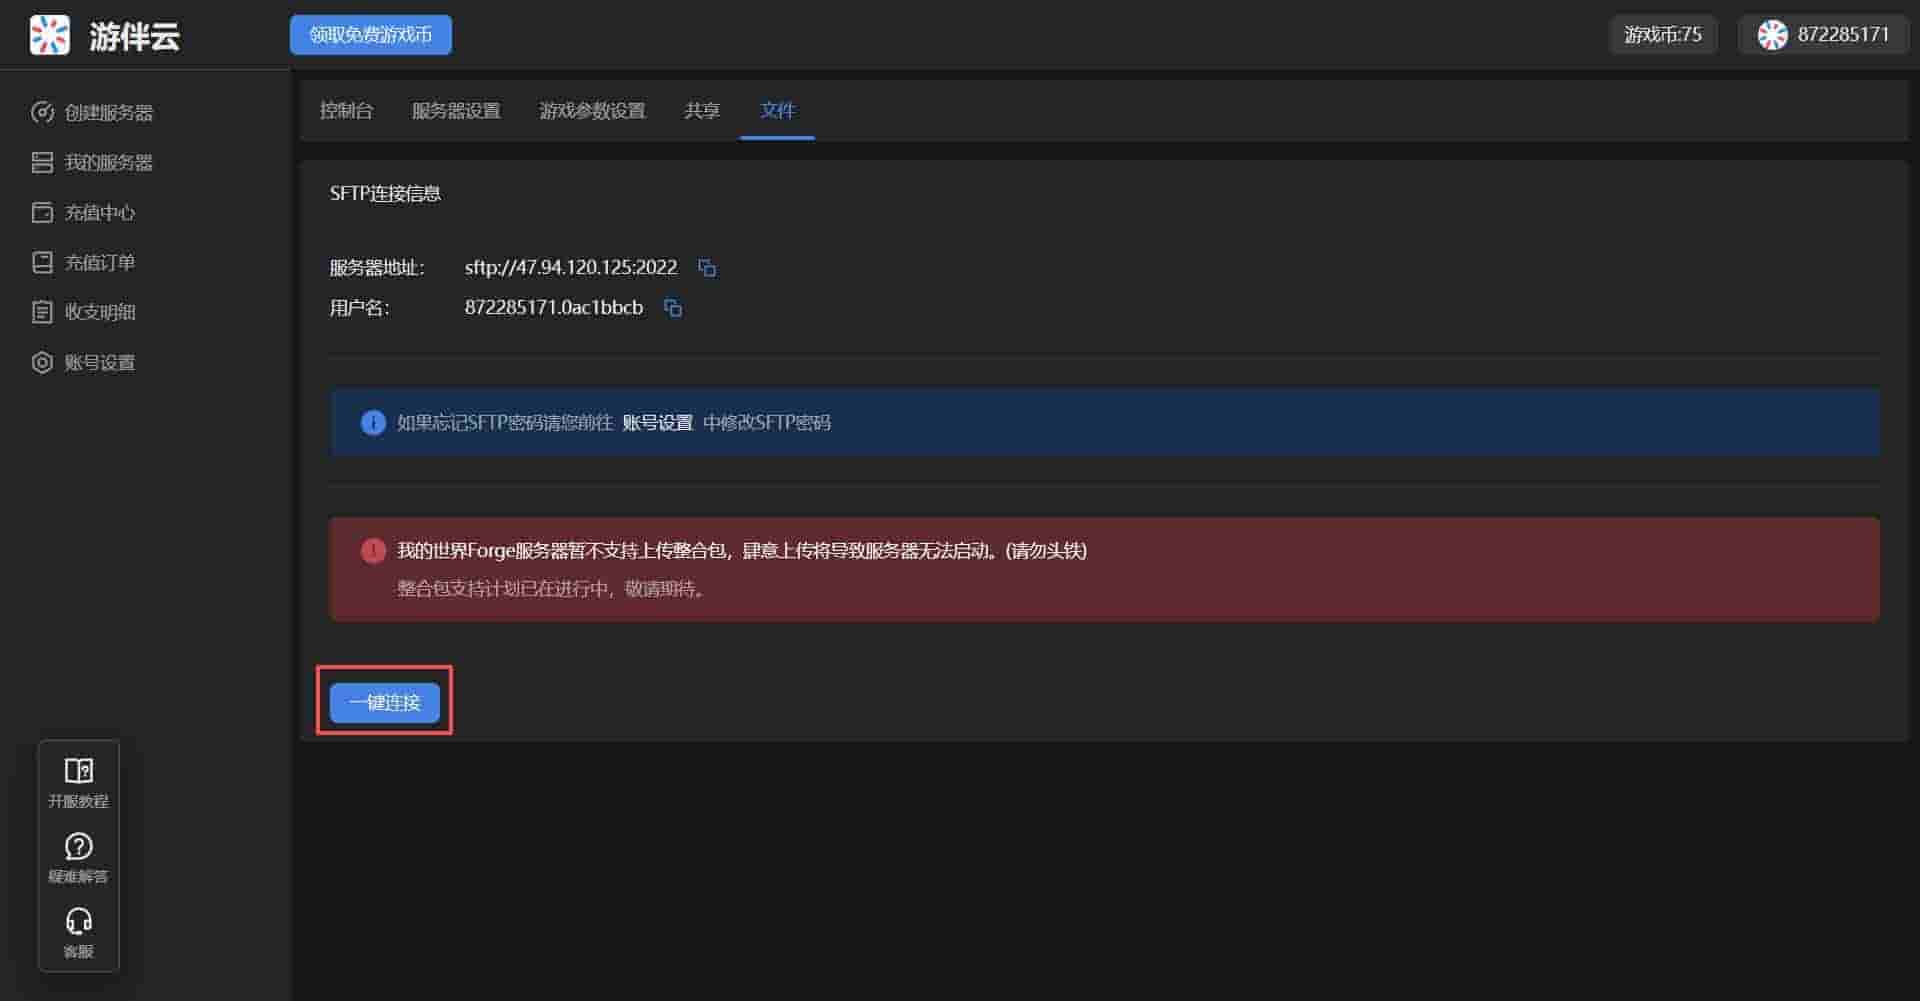This screenshot has height=1001, width=1920.
Task: Click the red warning icon in Forge alert
Action: (x=373, y=551)
